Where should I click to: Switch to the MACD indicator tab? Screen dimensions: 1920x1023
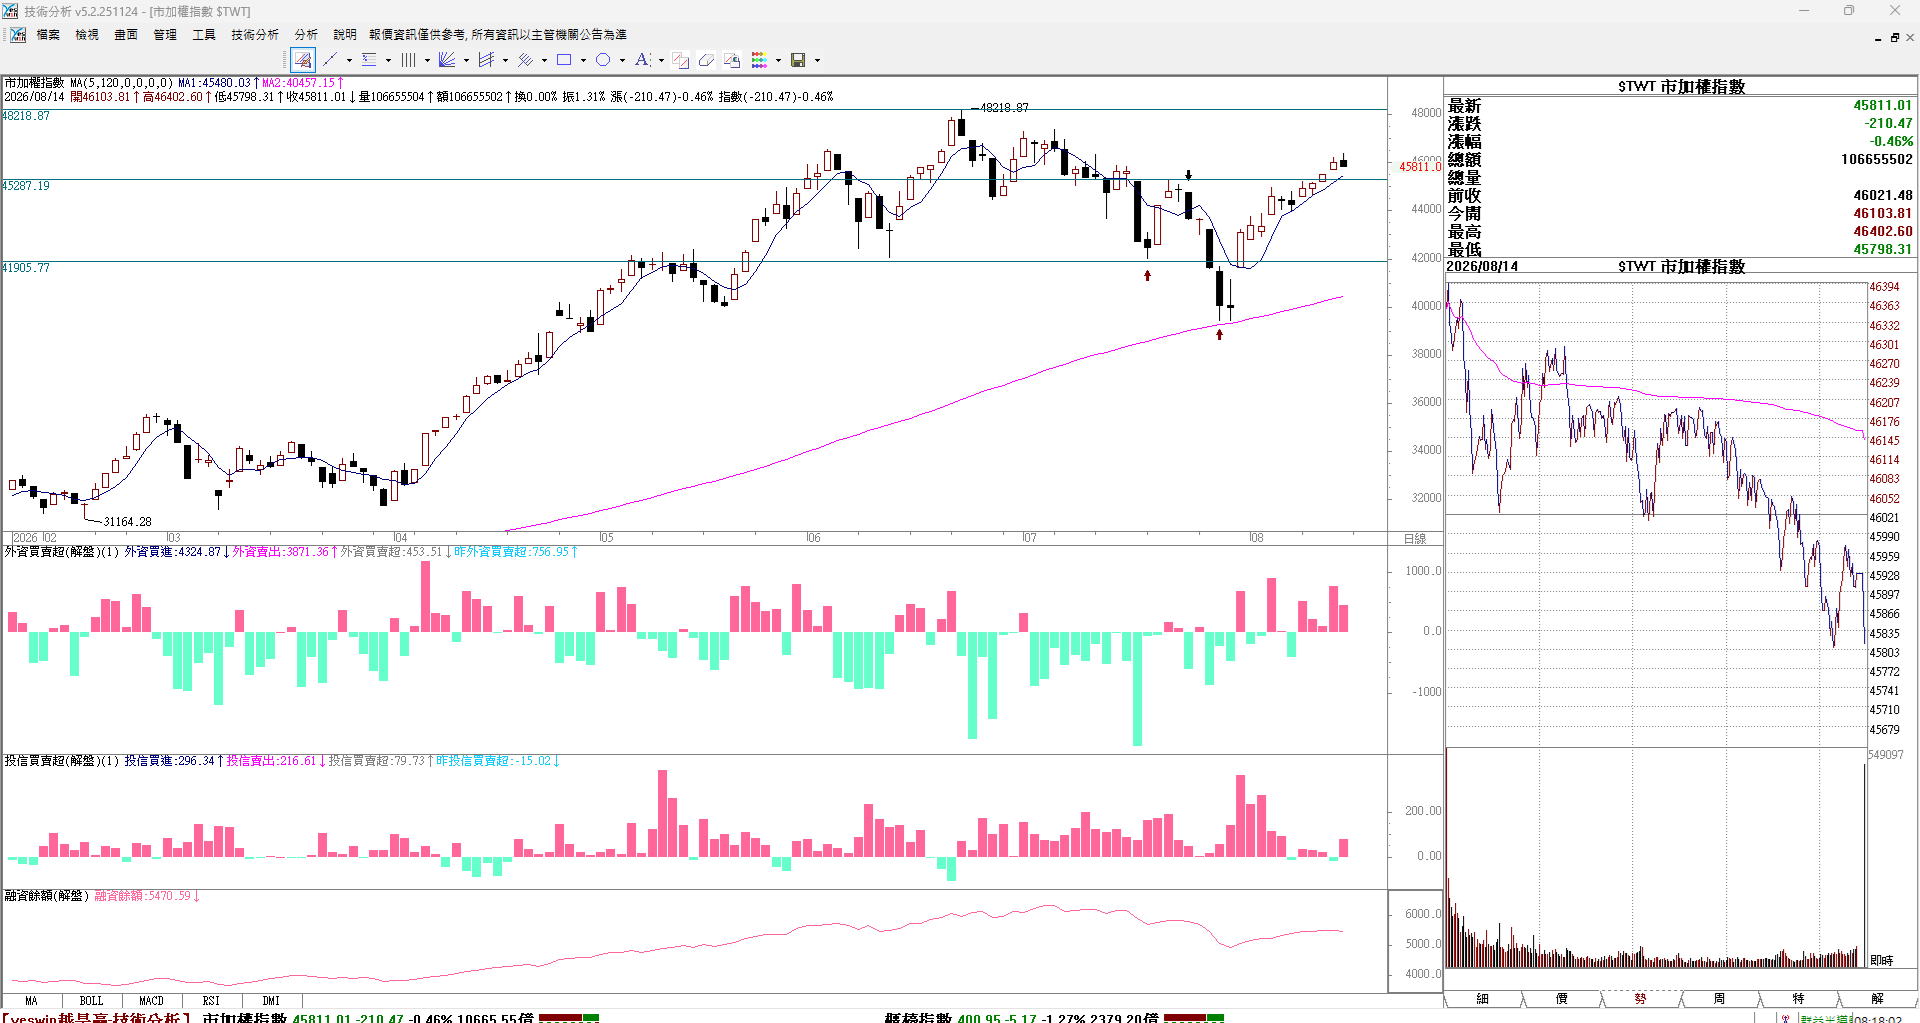151,1000
